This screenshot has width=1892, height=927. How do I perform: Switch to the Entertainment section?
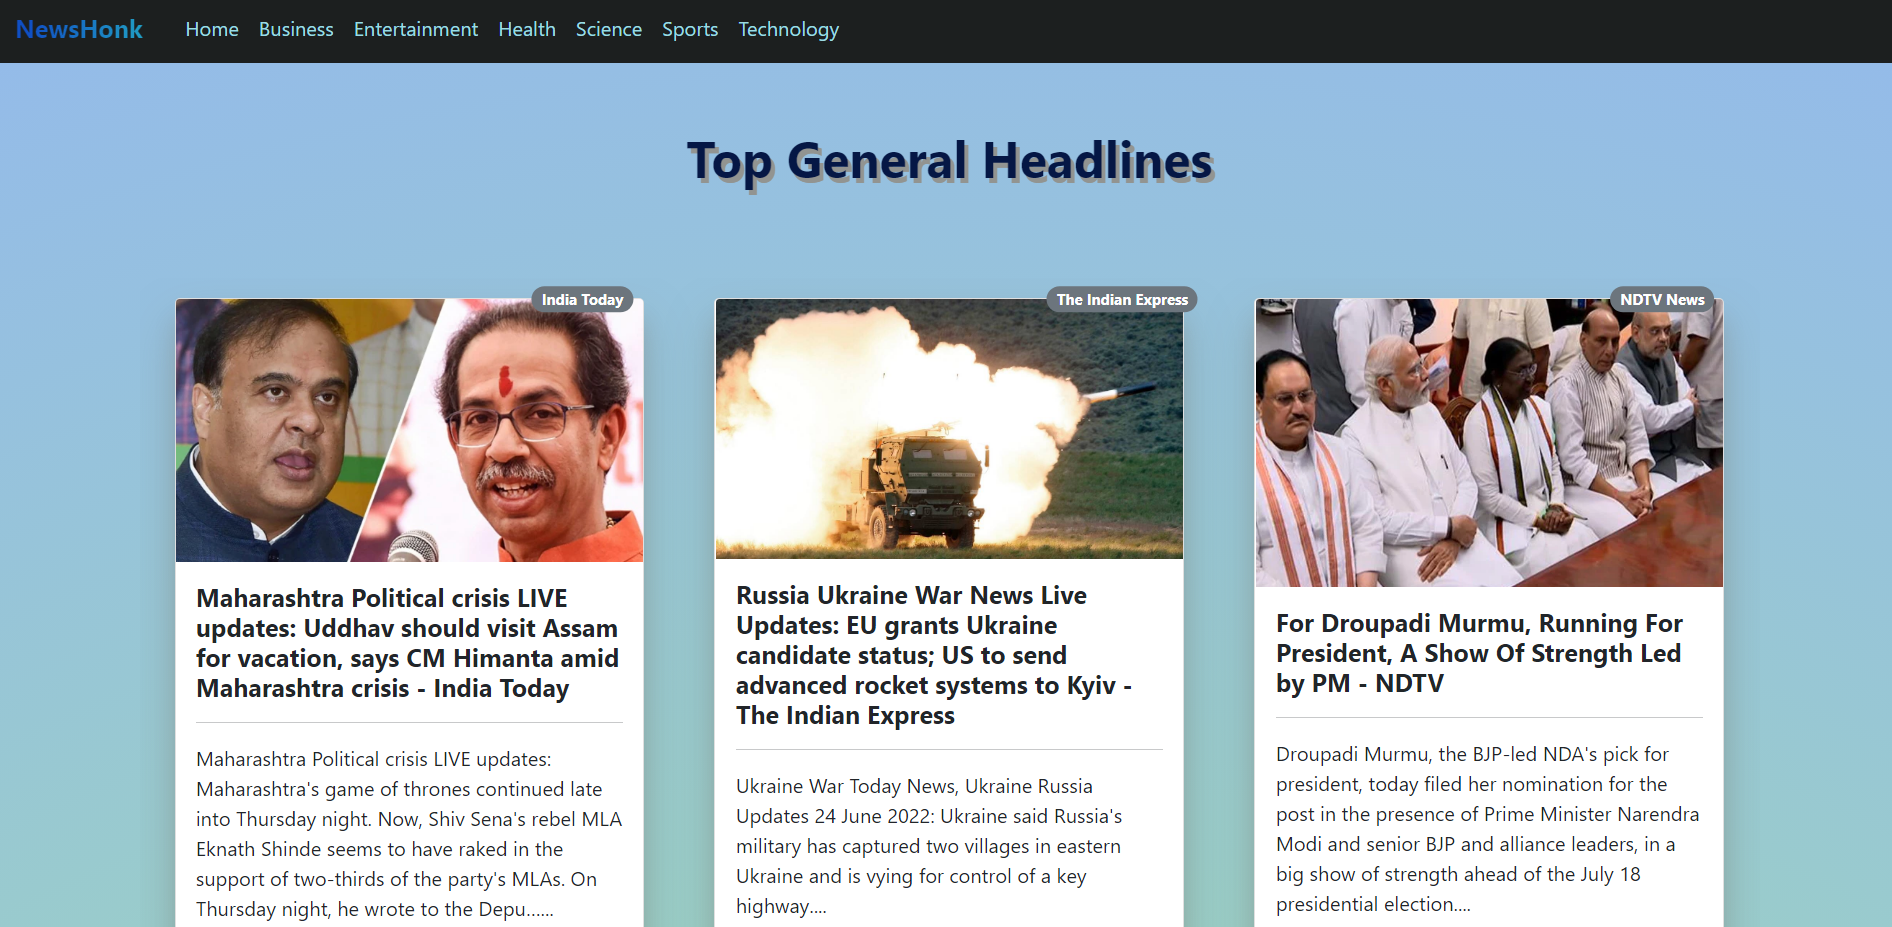[x=415, y=29]
